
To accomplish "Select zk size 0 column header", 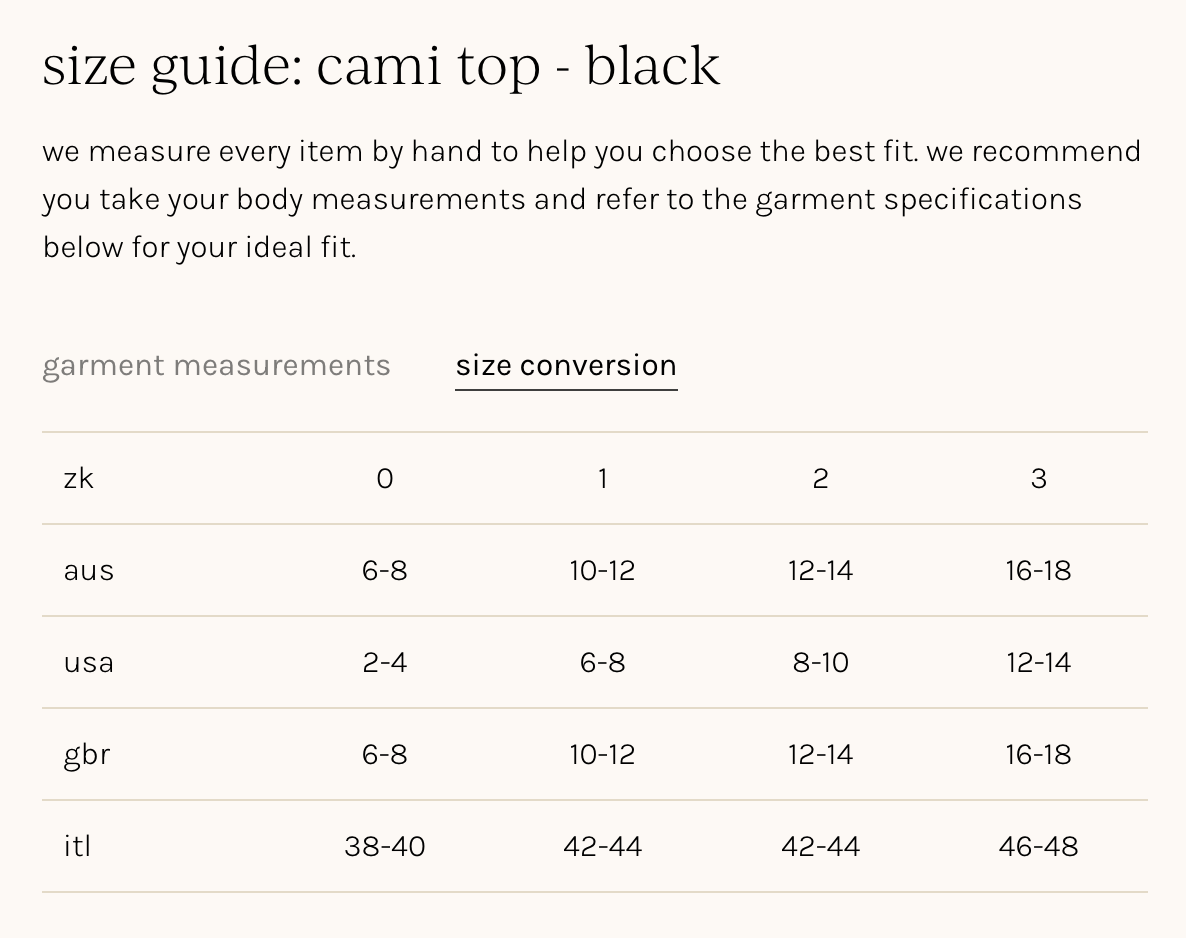I will point(385,479).
